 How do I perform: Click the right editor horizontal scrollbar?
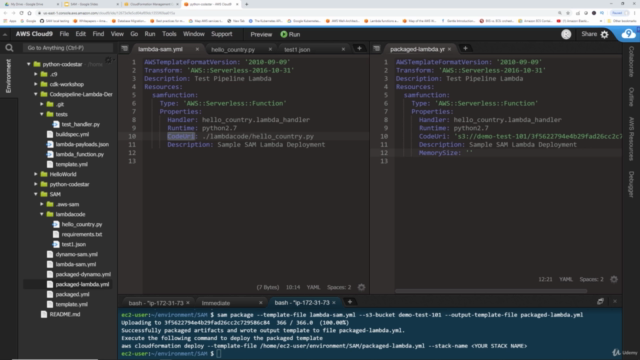tap(491, 291)
